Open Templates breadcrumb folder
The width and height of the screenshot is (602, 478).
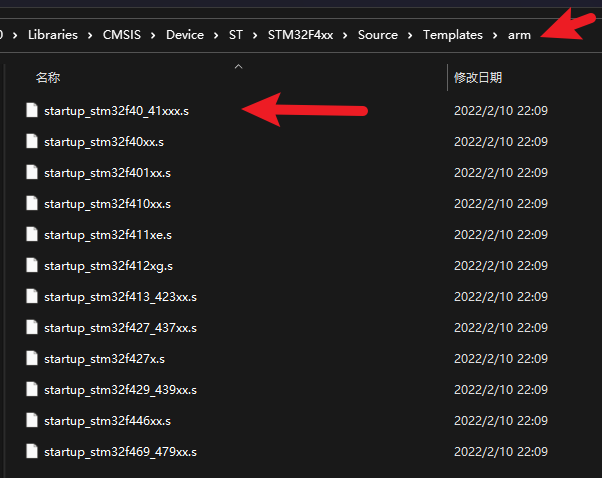453,35
